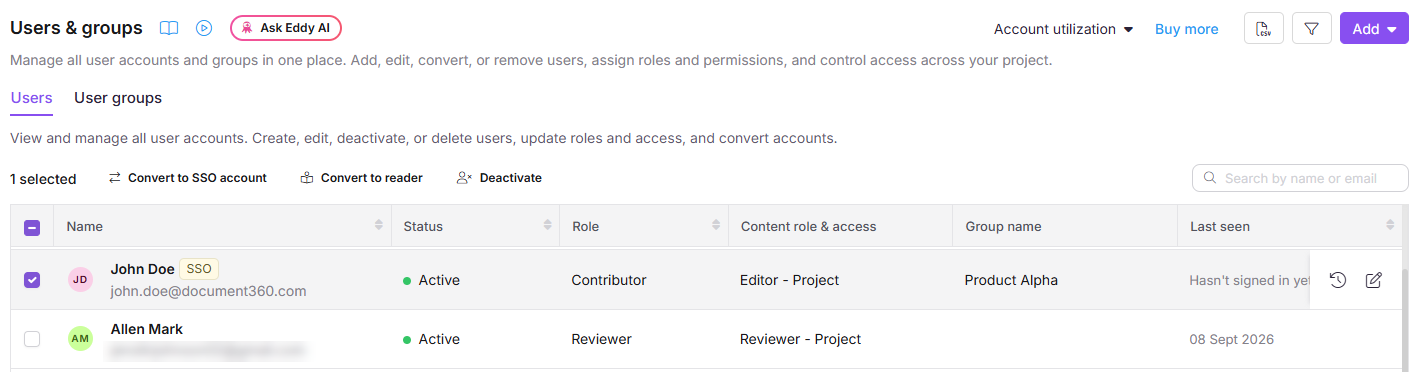
Task: Switch to the Users tab
Action: pyautogui.click(x=31, y=98)
